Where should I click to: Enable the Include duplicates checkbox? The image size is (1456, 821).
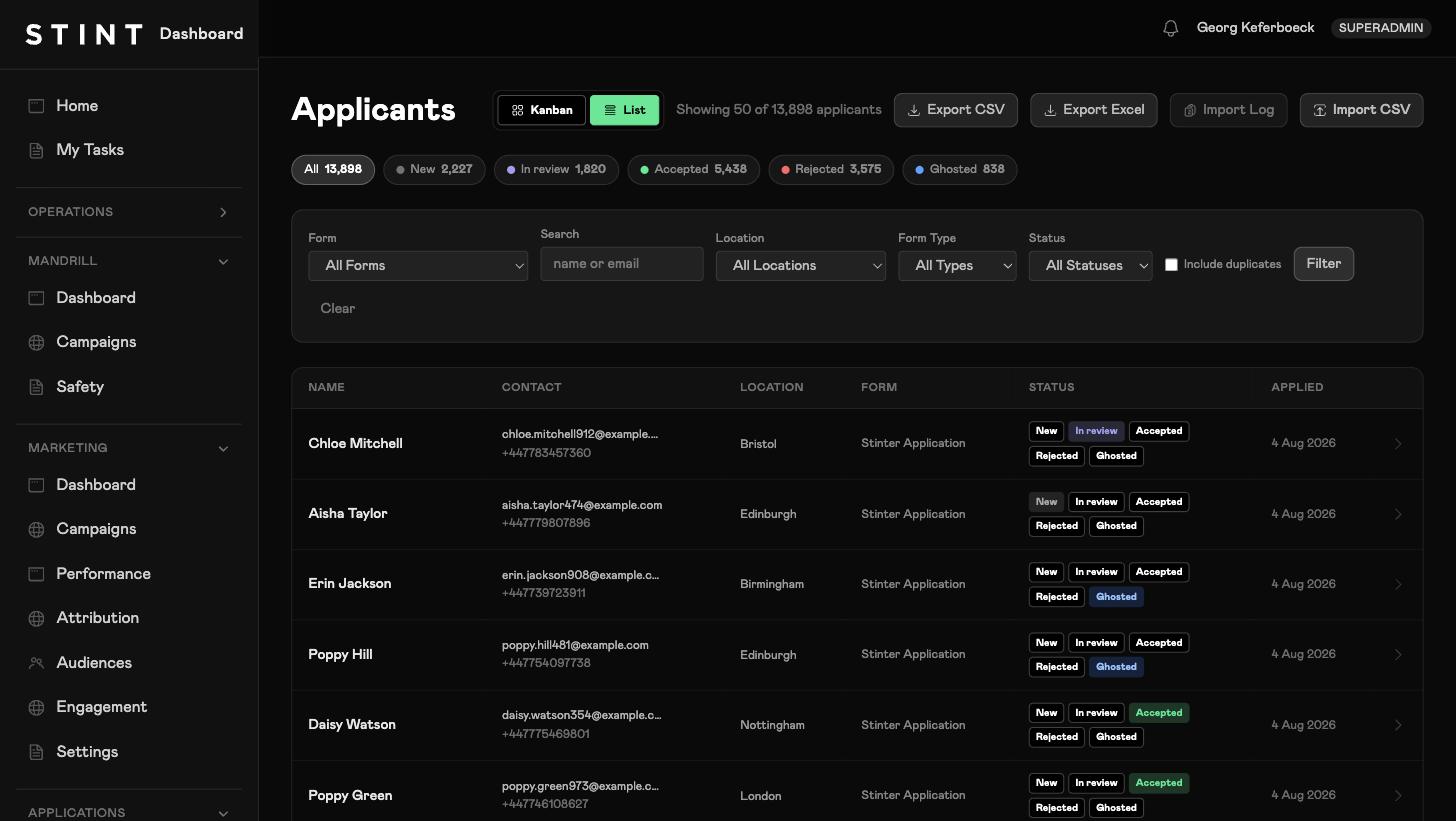[x=1171, y=265]
